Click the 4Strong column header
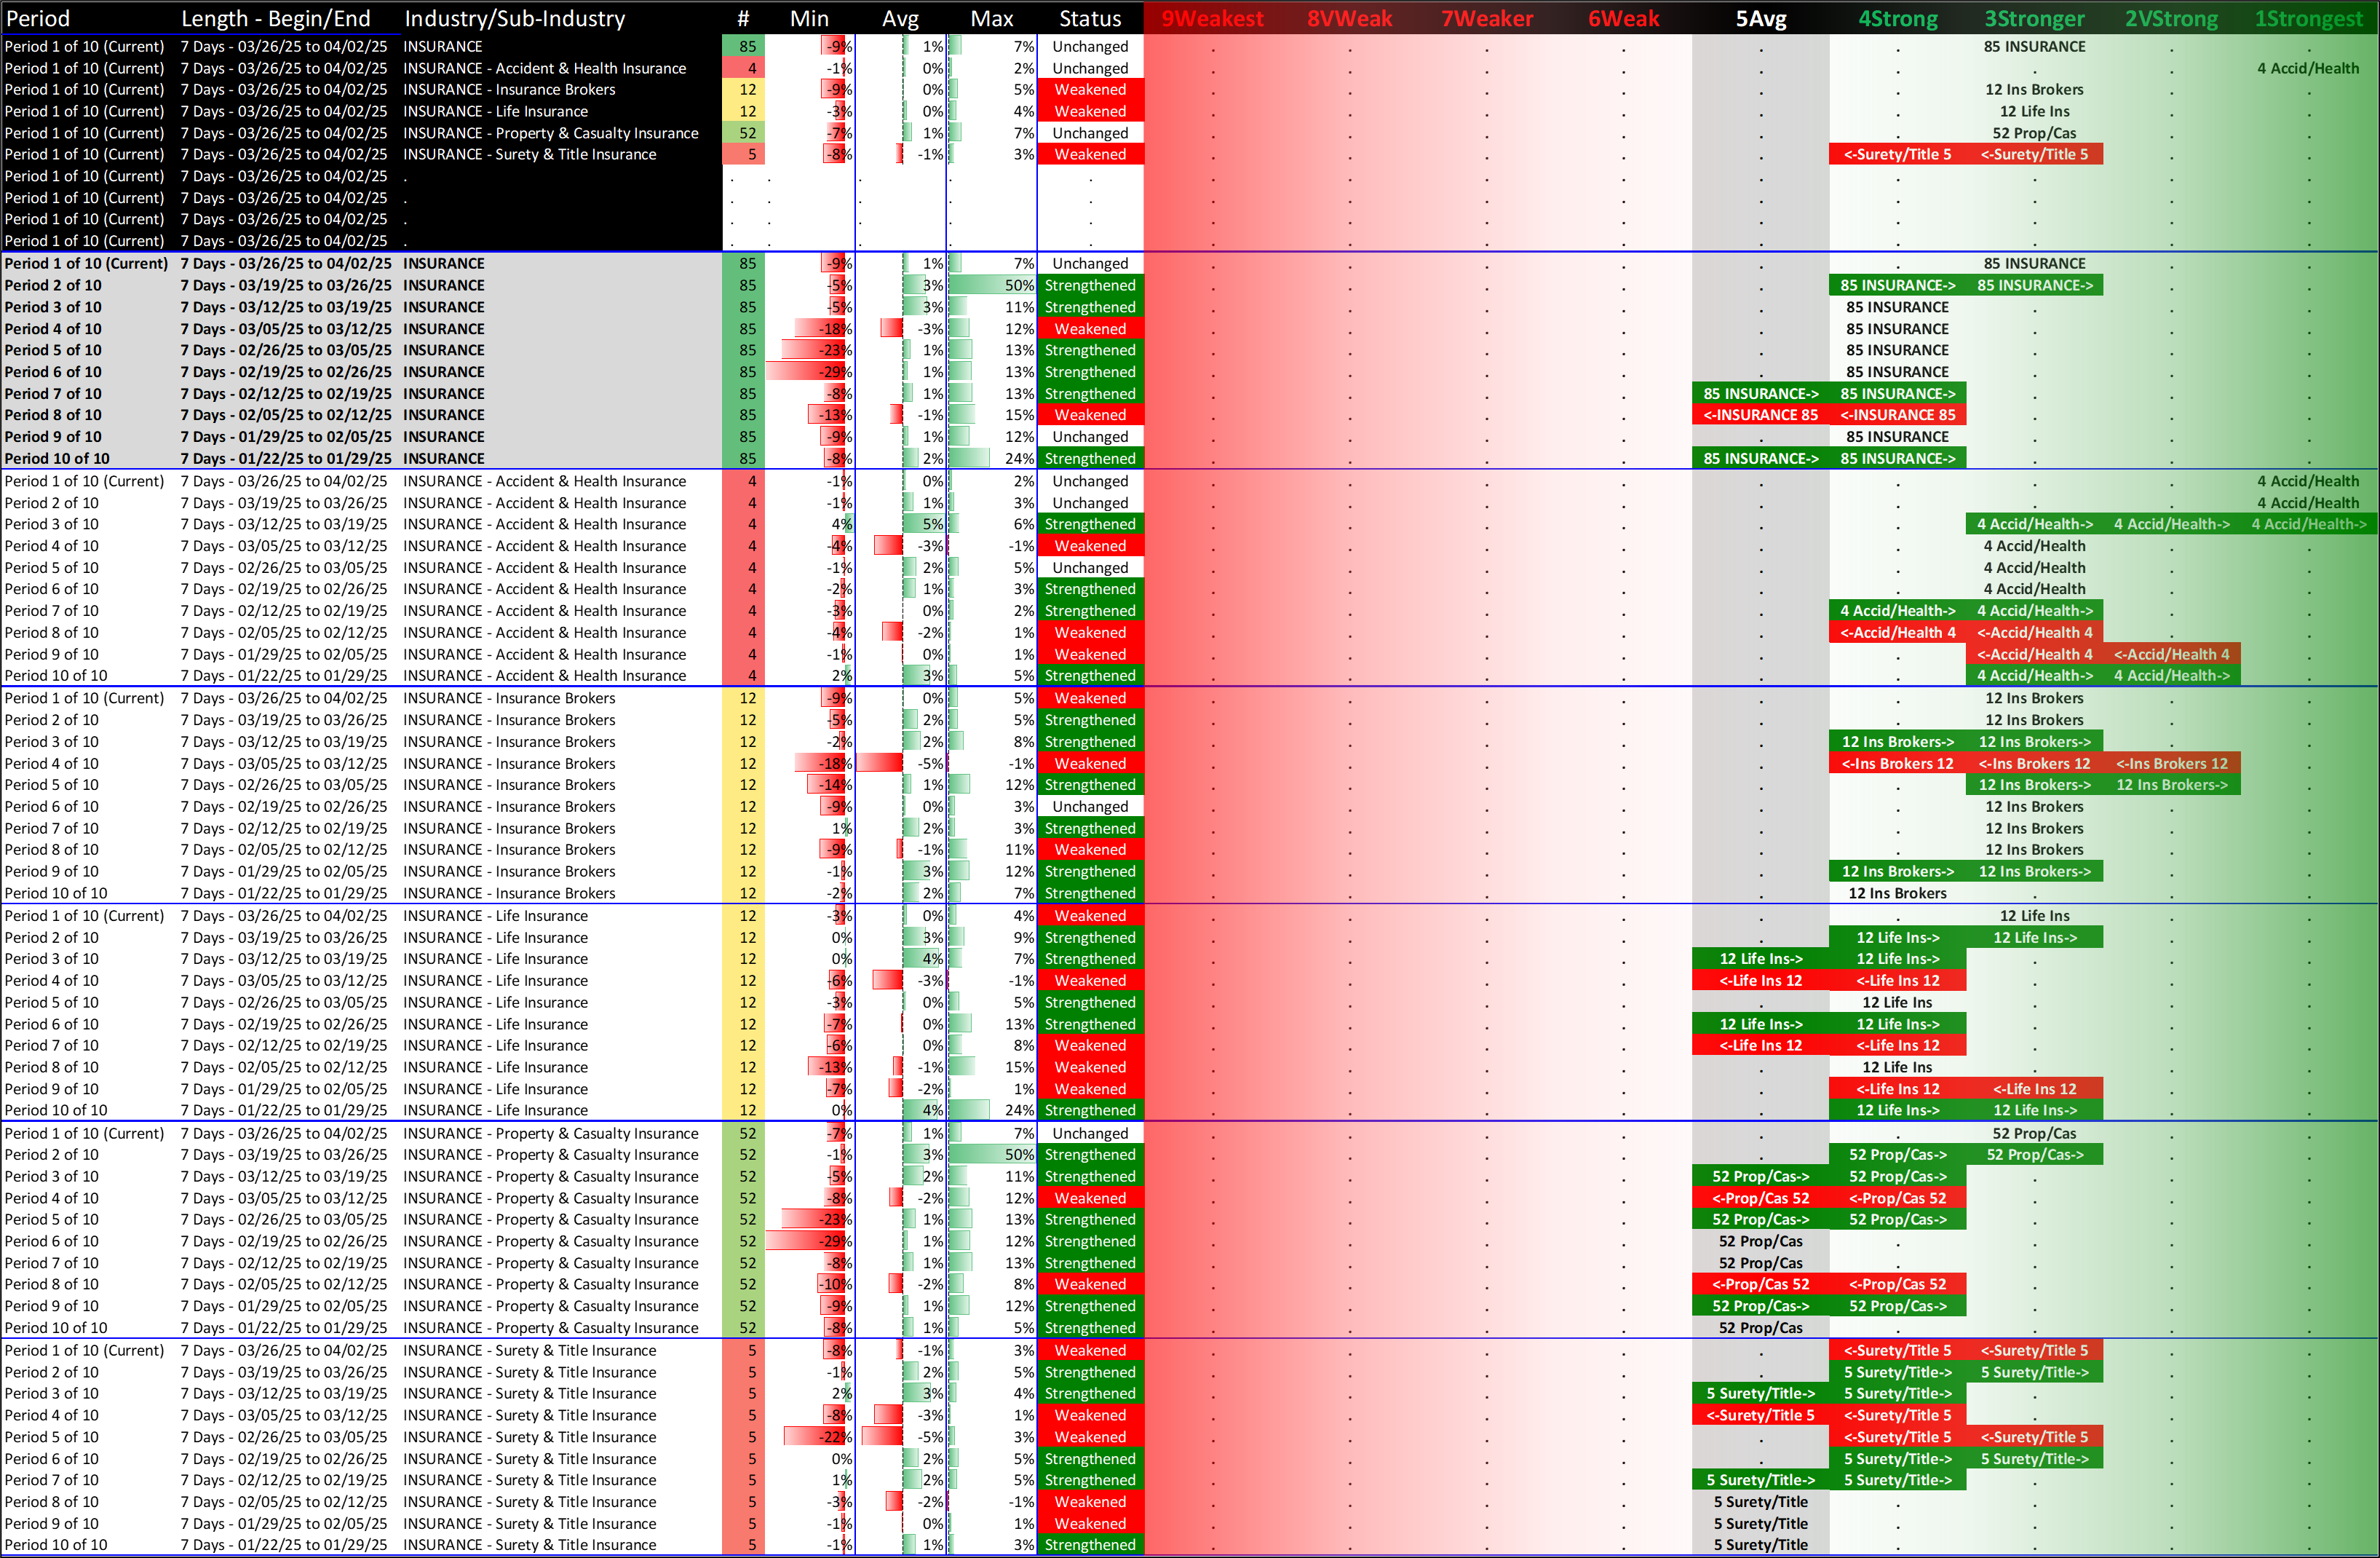Image resolution: width=2380 pixels, height=1558 pixels. click(x=1897, y=18)
